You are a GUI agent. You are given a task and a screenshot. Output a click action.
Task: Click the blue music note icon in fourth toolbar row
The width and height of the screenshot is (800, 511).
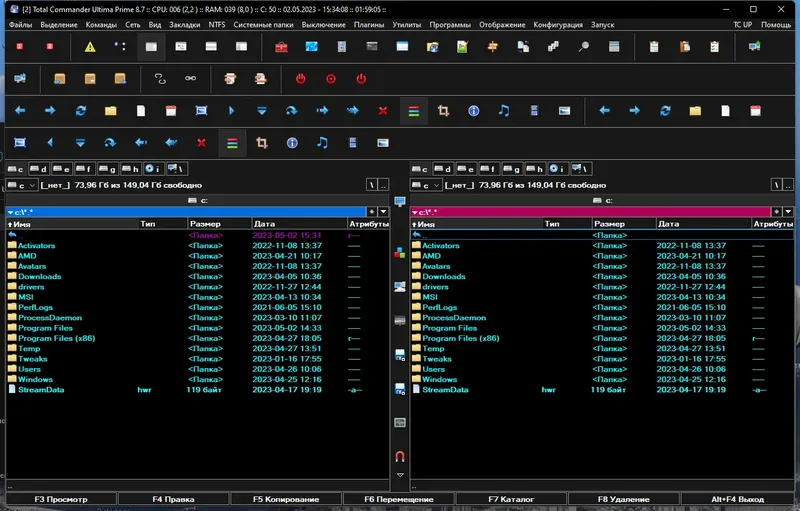coord(322,143)
